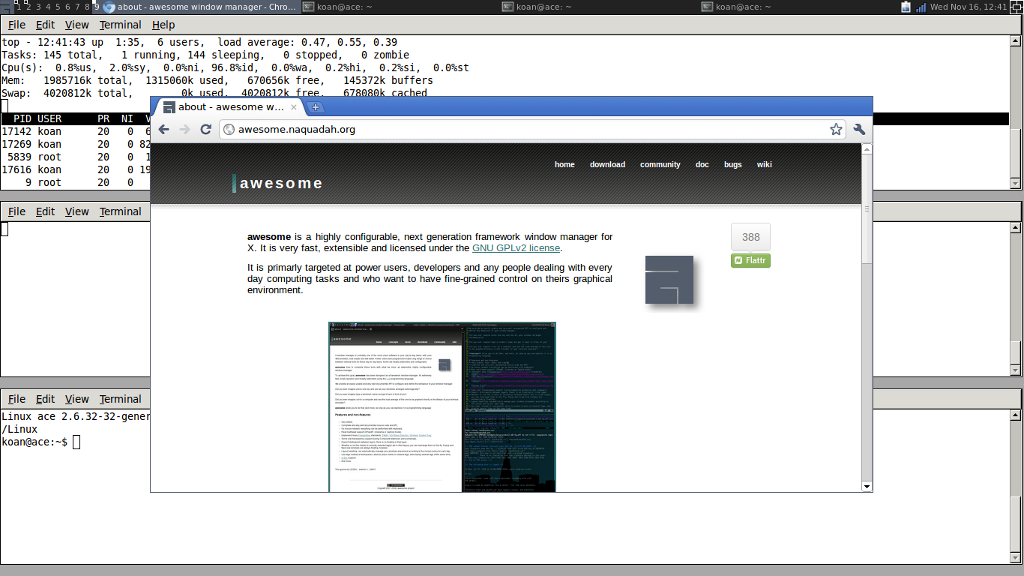Switch to workspace tag 9 in the taskbar
This screenshot has height=576, width=1024.
(96, 7)
